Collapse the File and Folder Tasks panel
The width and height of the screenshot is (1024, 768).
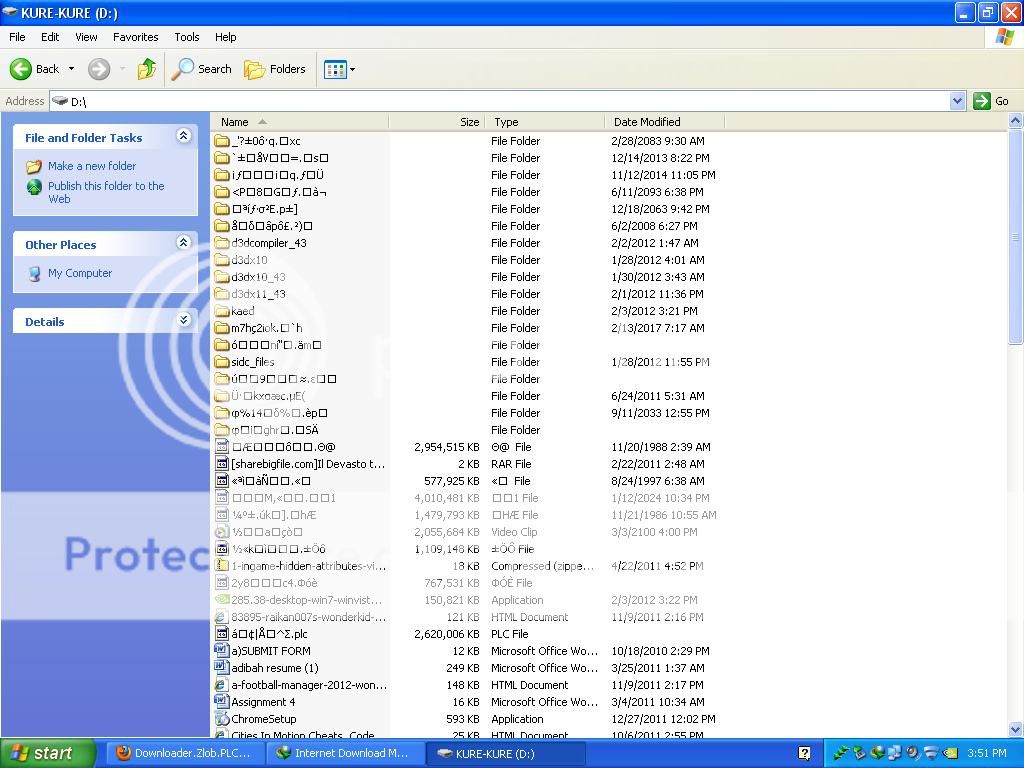pyautogui.click(x=183, y=137)
